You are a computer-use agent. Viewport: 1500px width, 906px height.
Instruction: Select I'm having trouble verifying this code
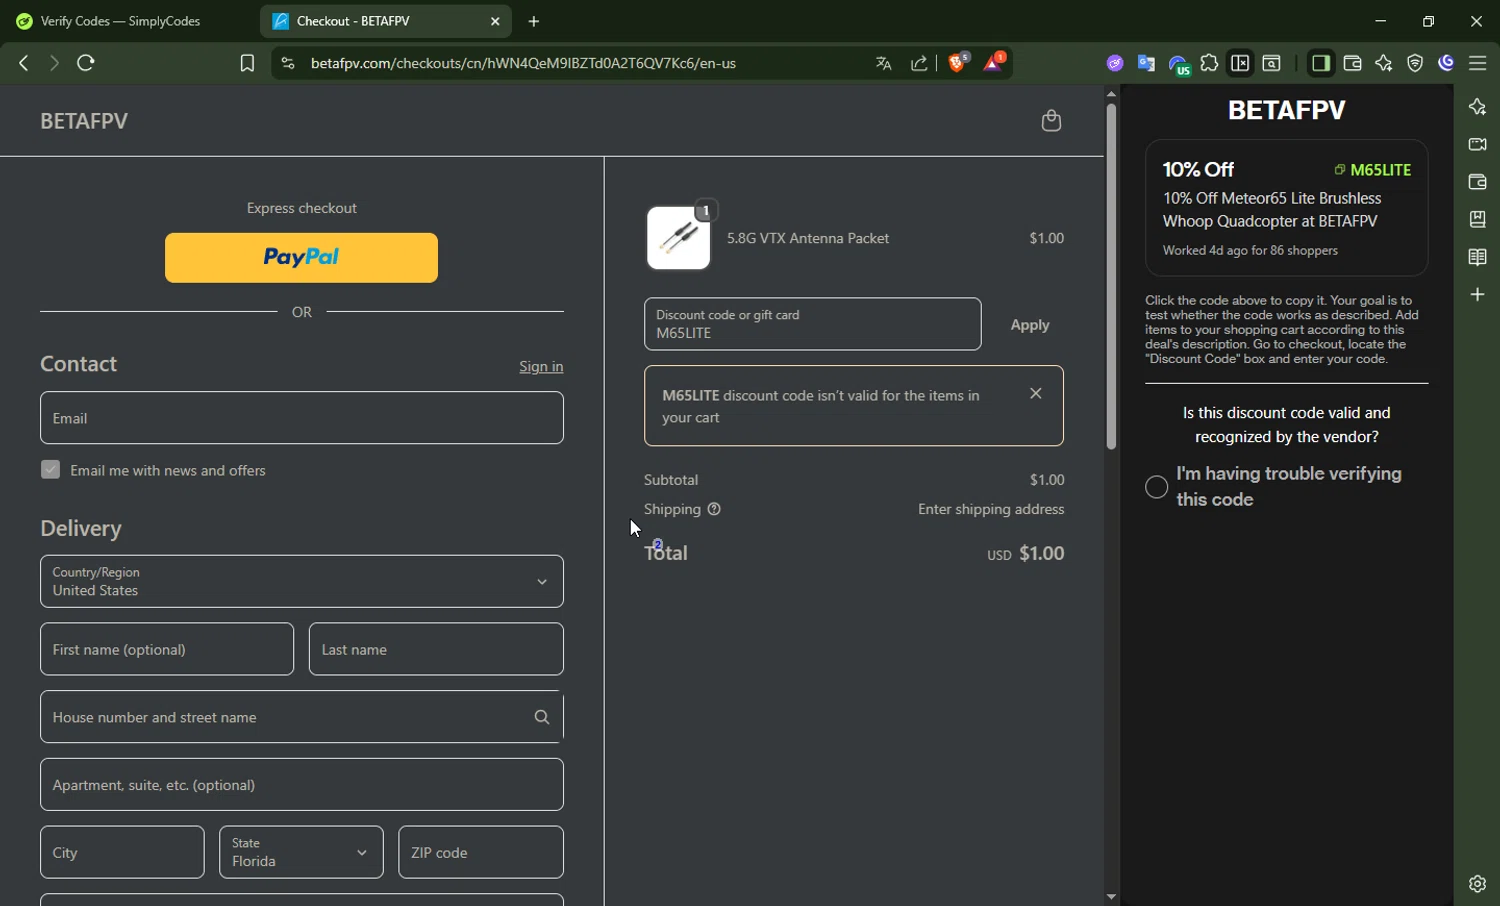coord(1156,487)
